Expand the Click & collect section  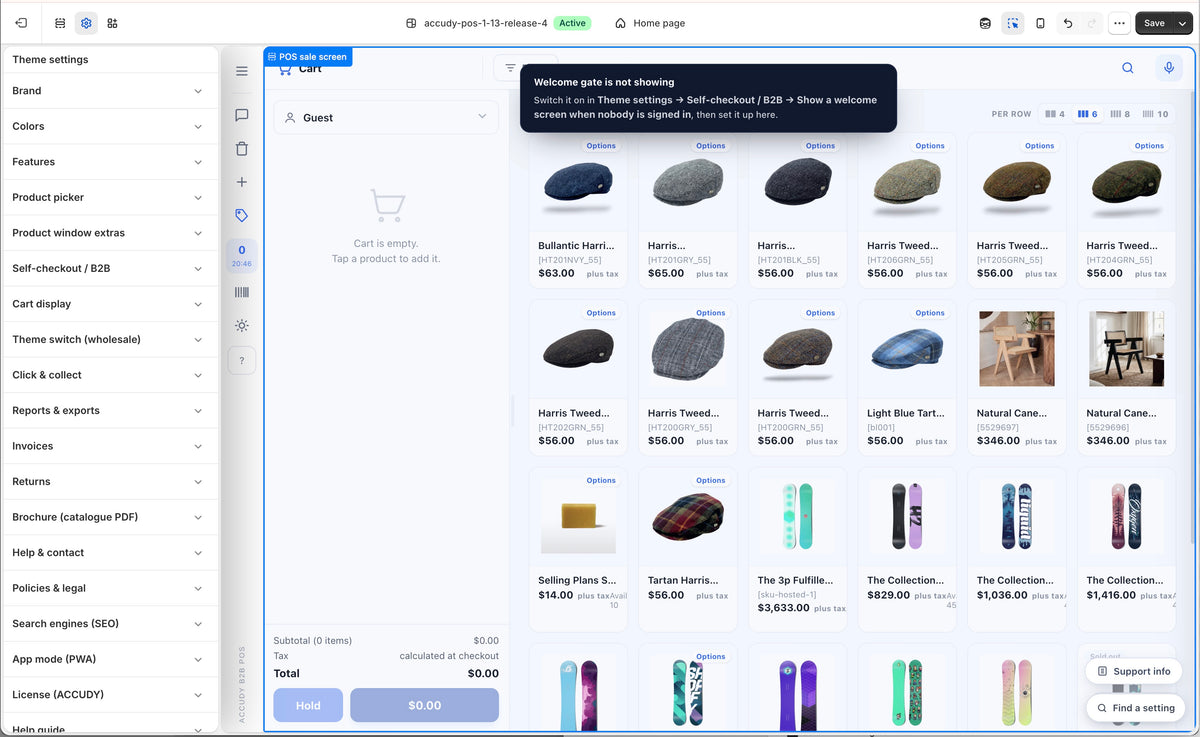pyautogui.click(x=108, y=375)
